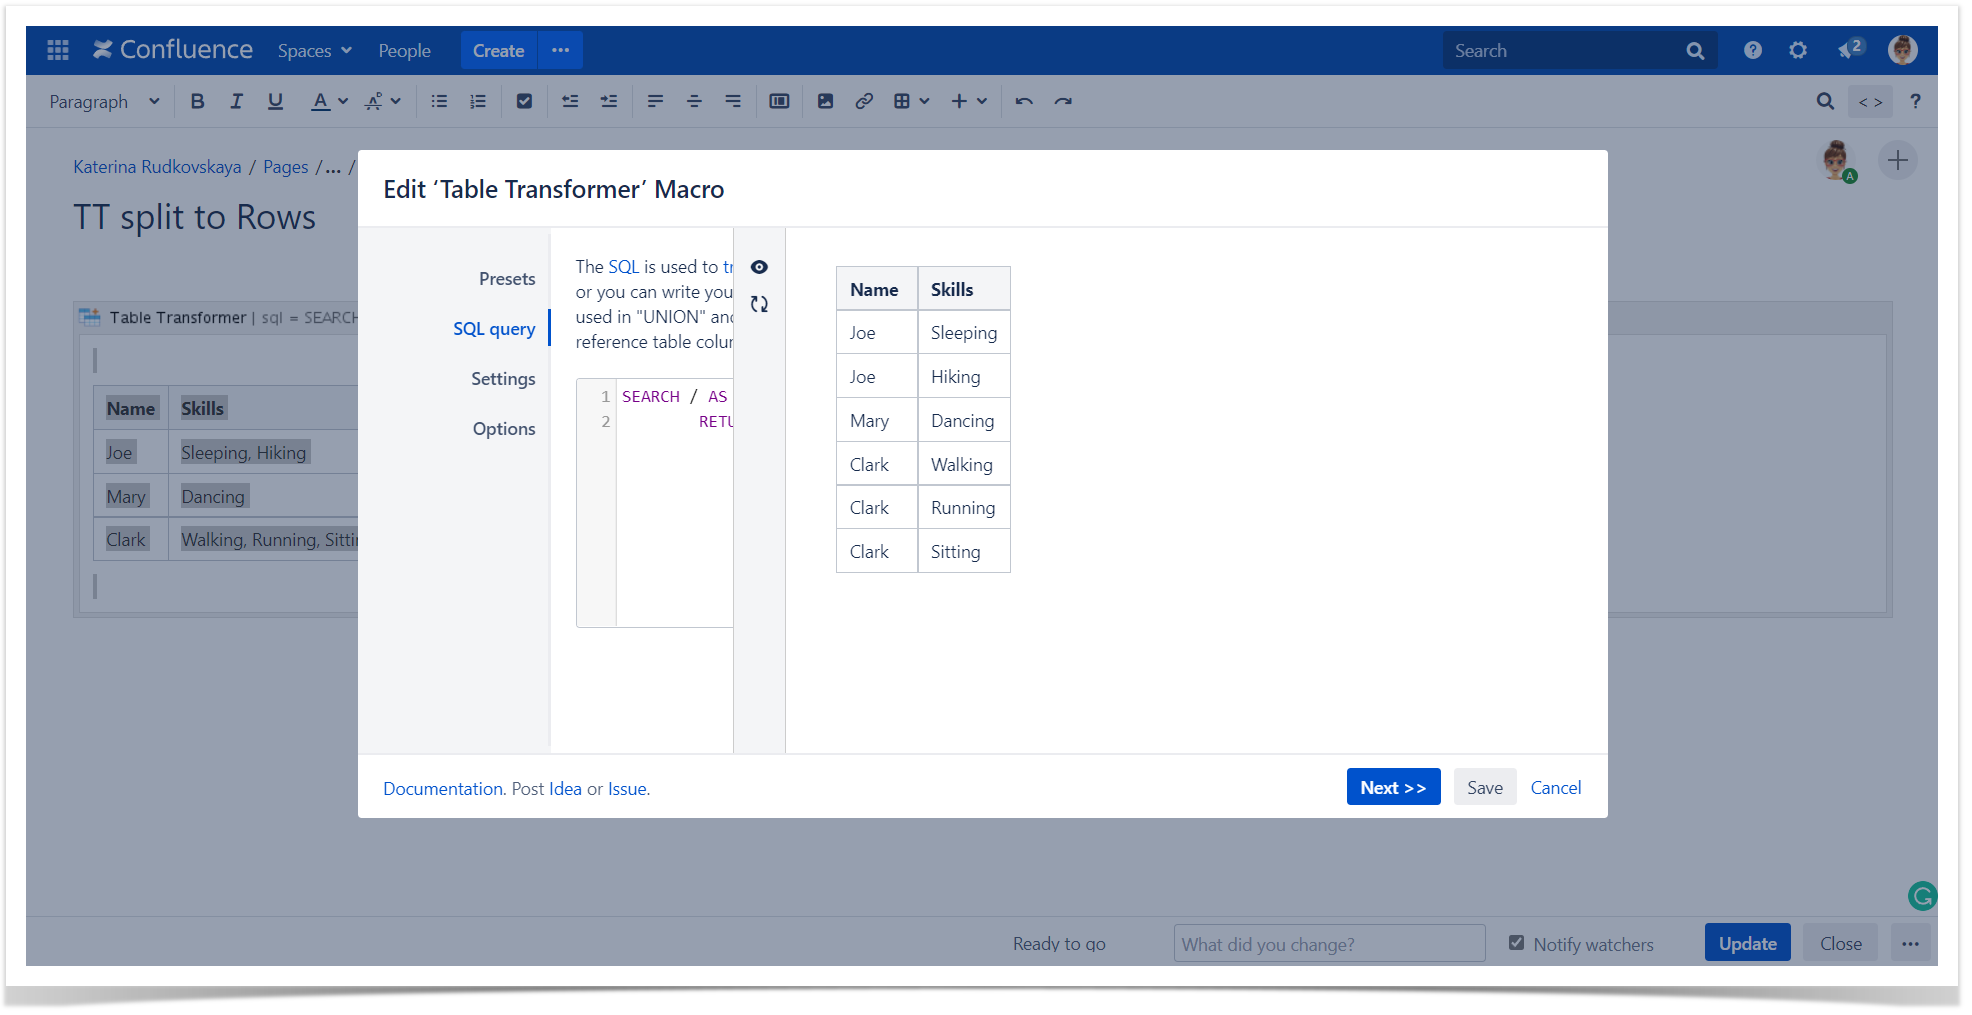Open the Confluence app switcher grid

[58, 50]
